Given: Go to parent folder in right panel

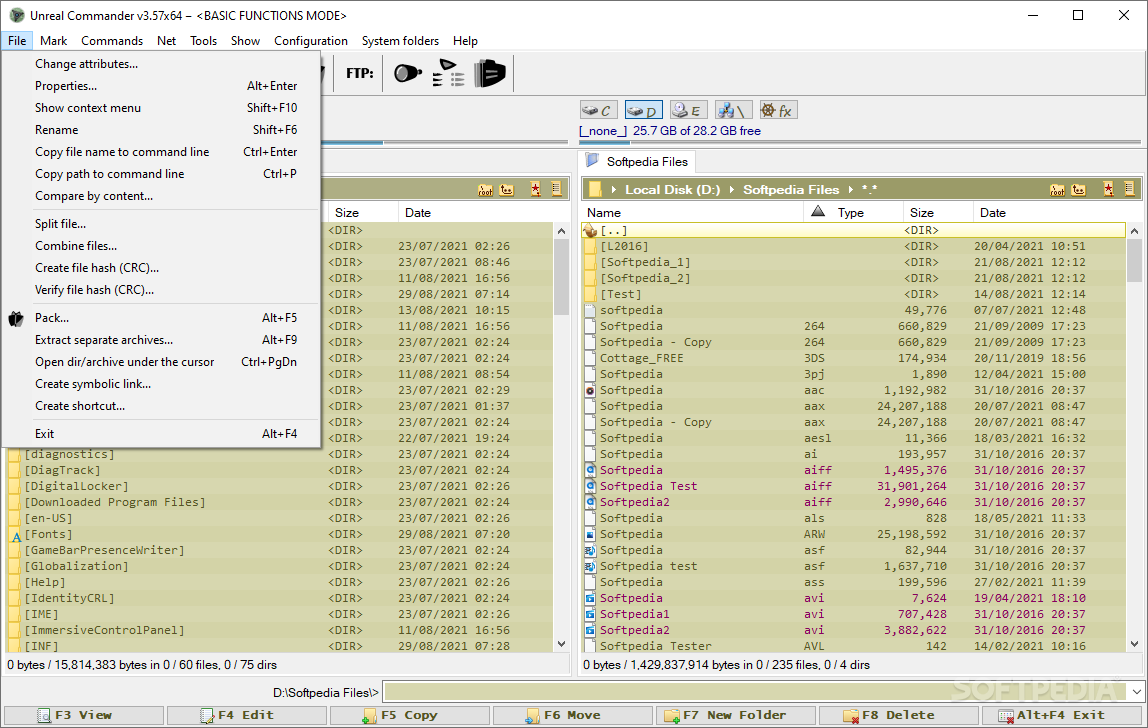Looking at the screenshot, I should (x=1079, y=190).
